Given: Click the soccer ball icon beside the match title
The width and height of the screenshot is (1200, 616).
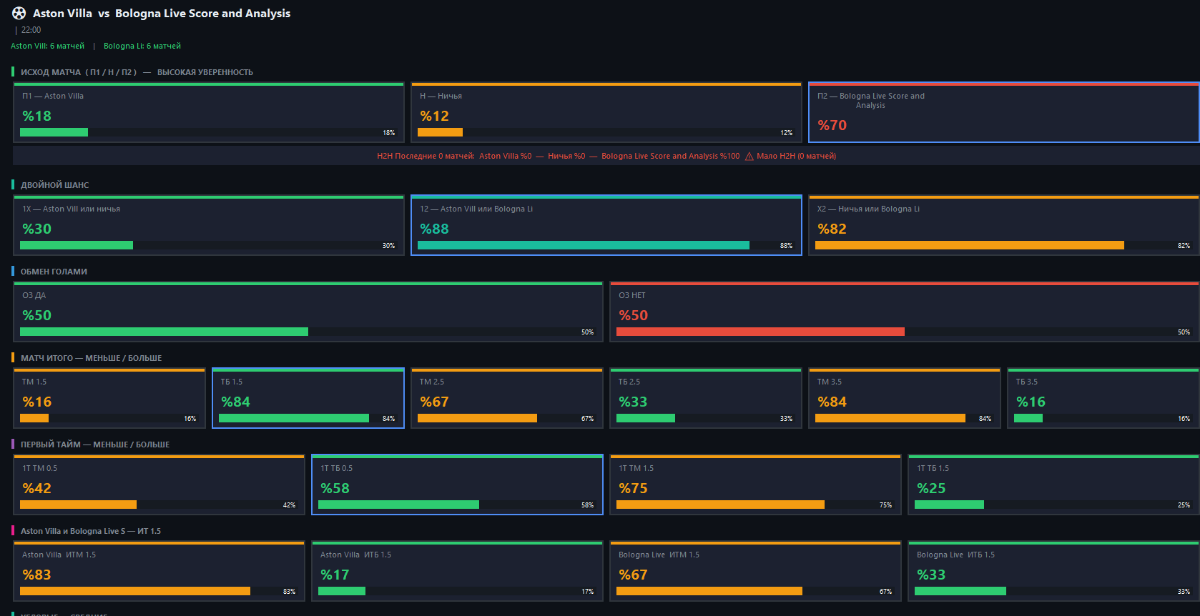Looking at the screenshot, I should pyautogui.click(x=19, y=13).
